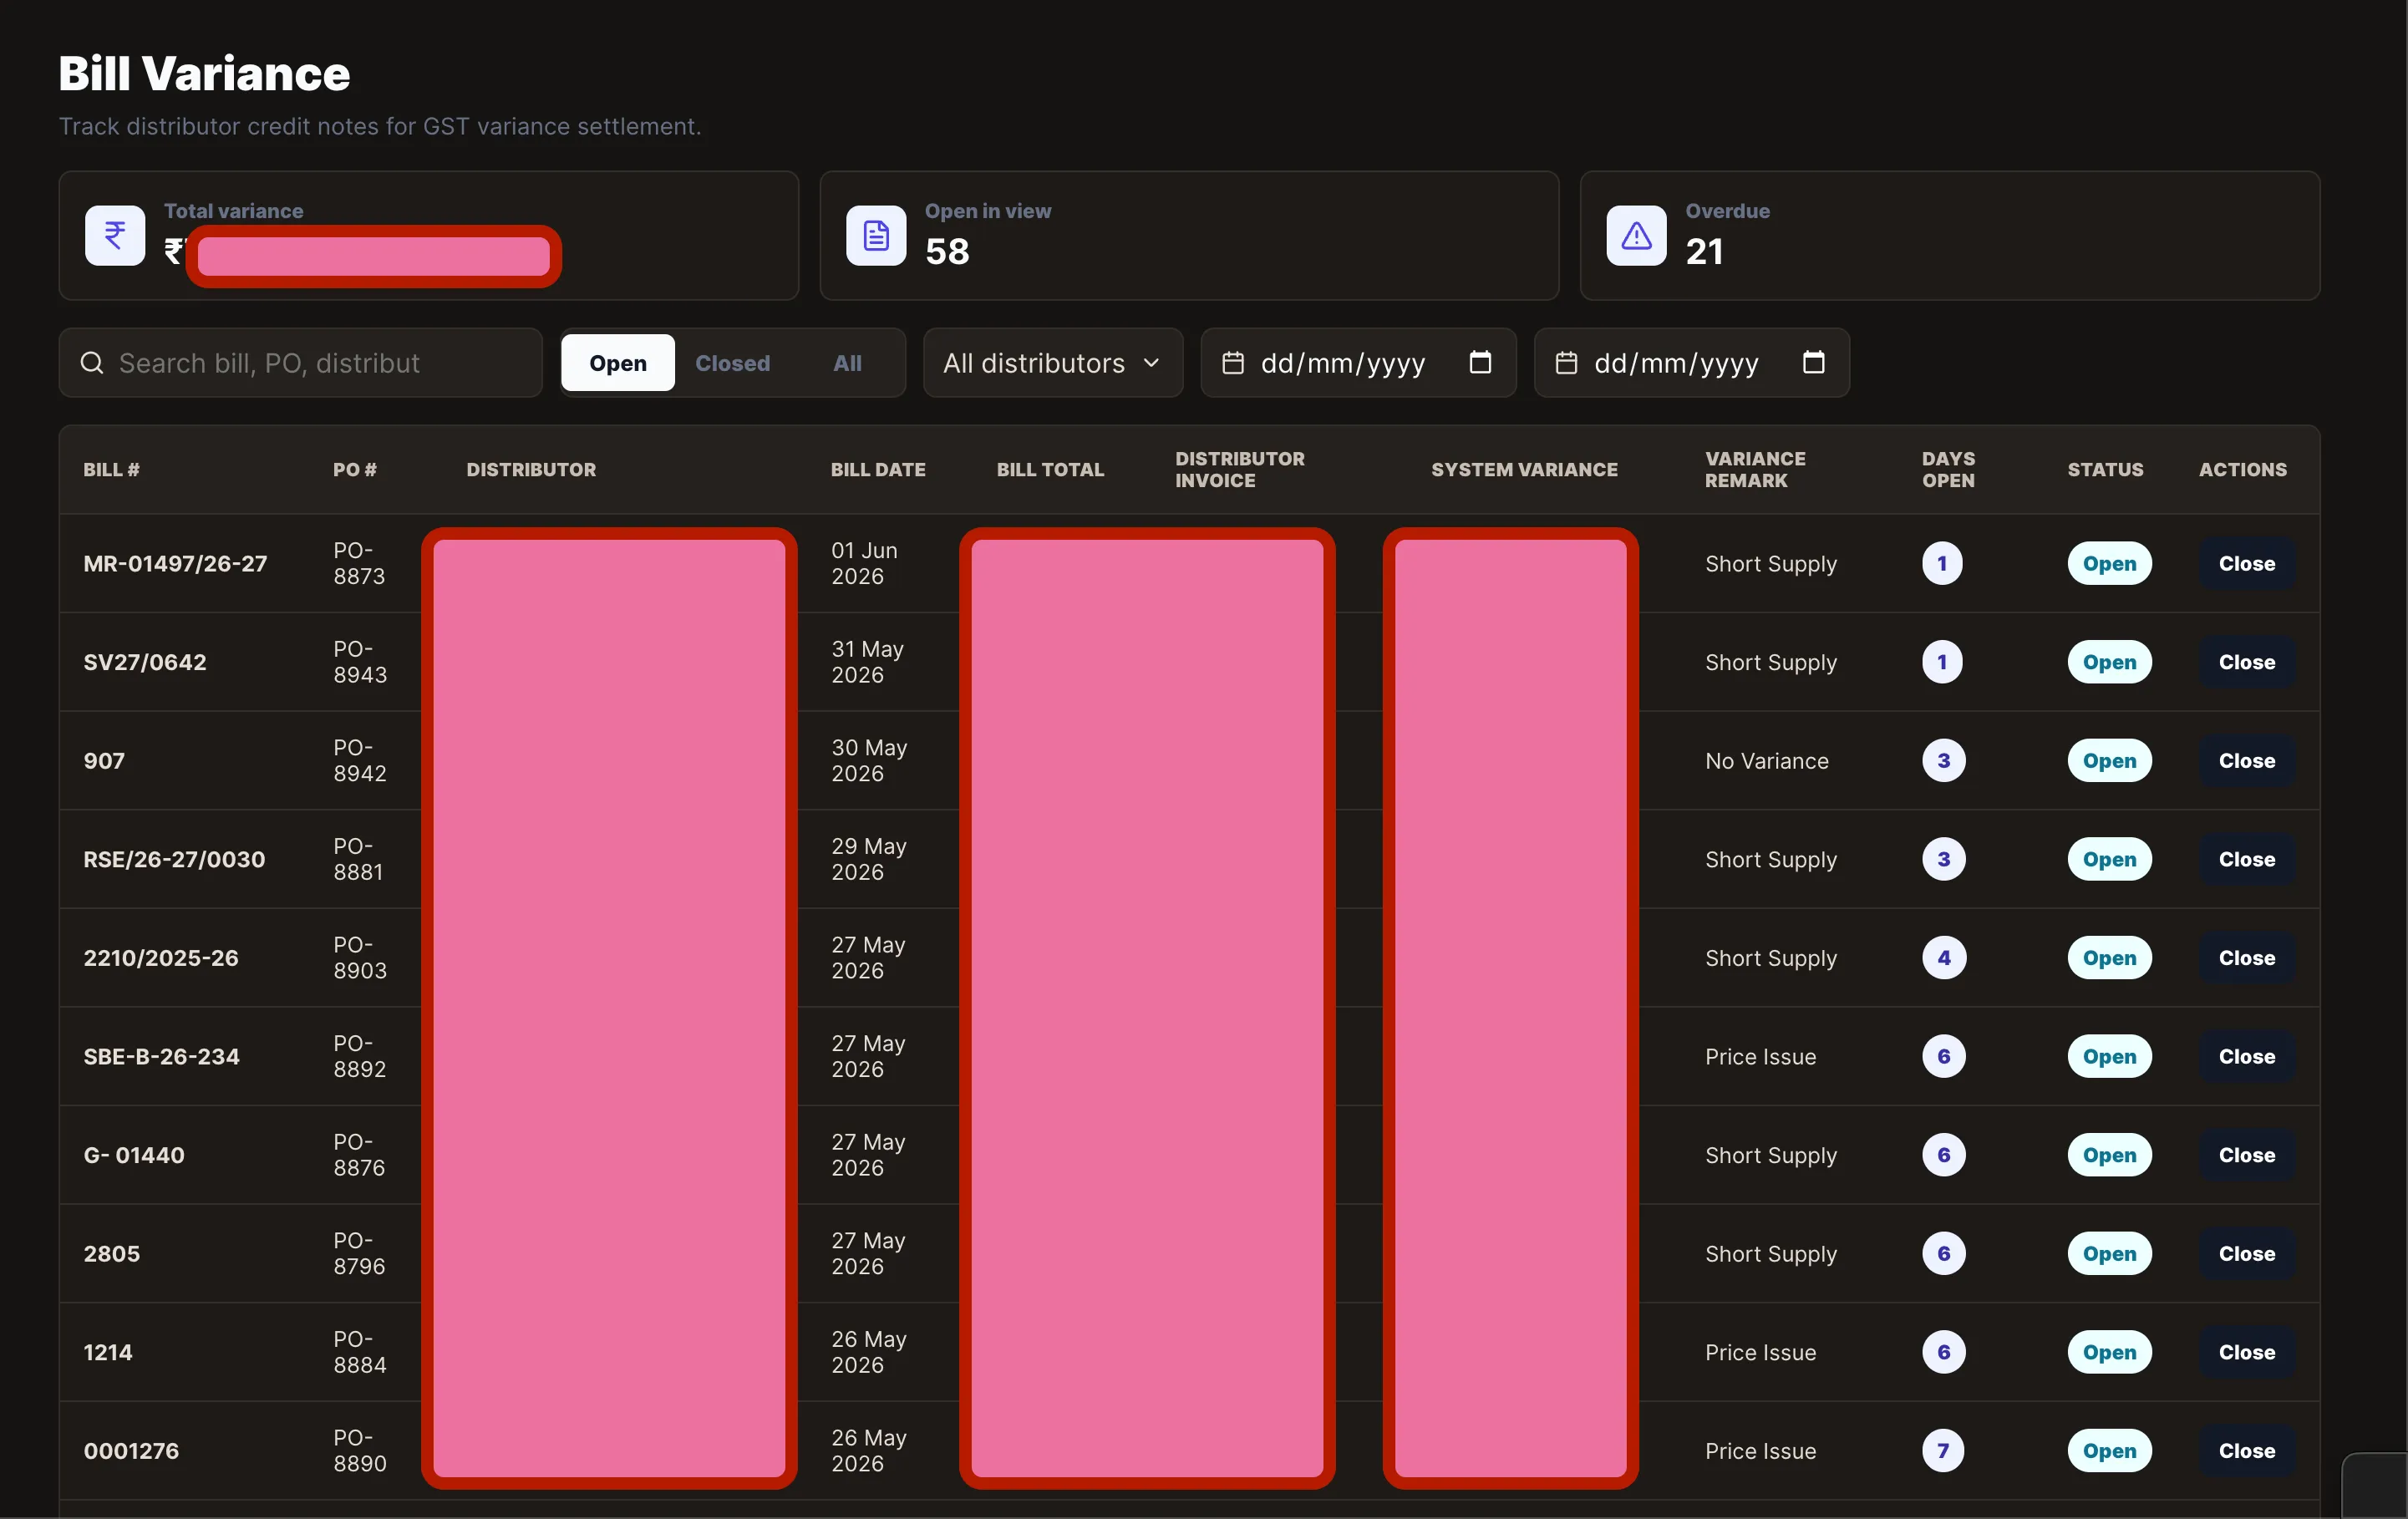Close bill 2210/2025-26
This screenshot has width=2408, height=1519.
2246,958
